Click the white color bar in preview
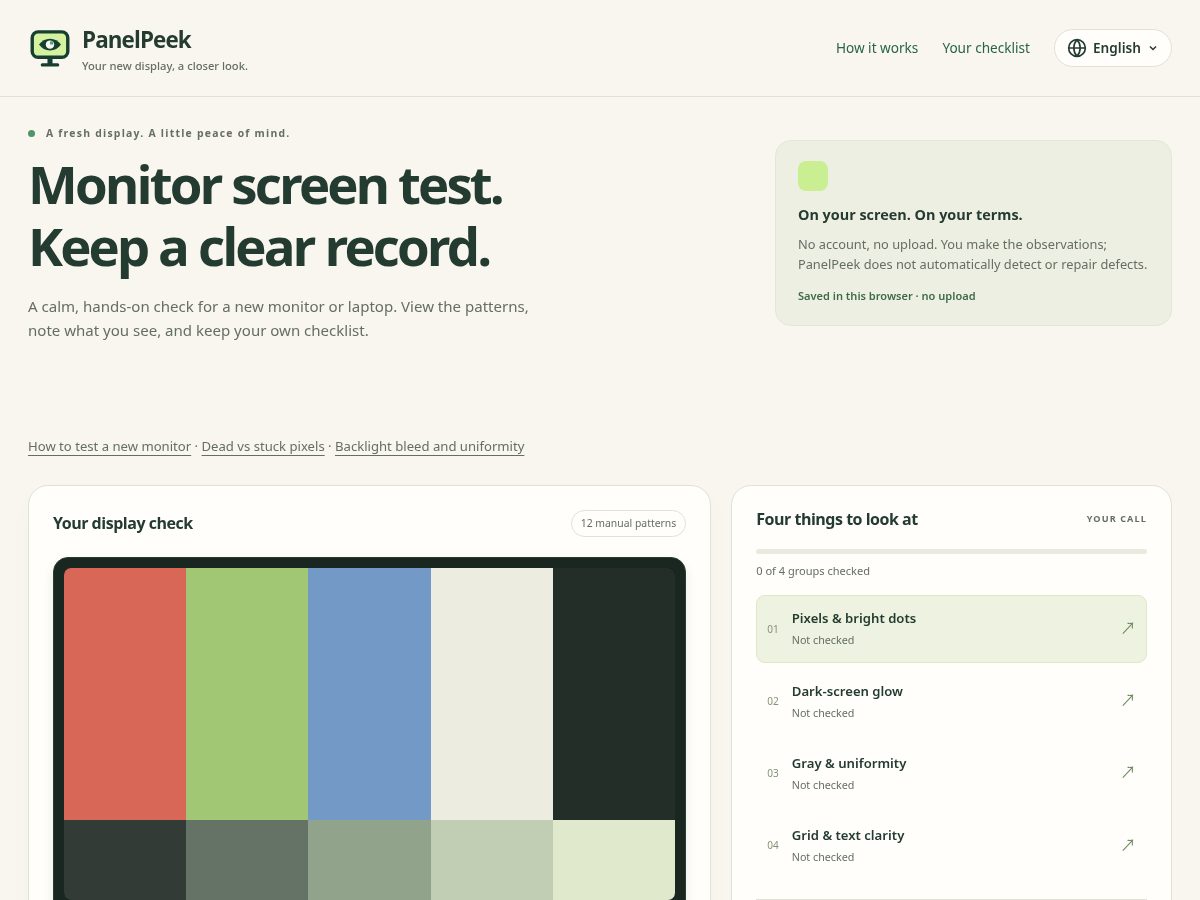Viewport: 1200px width, 900px height. tap(492, 694)
